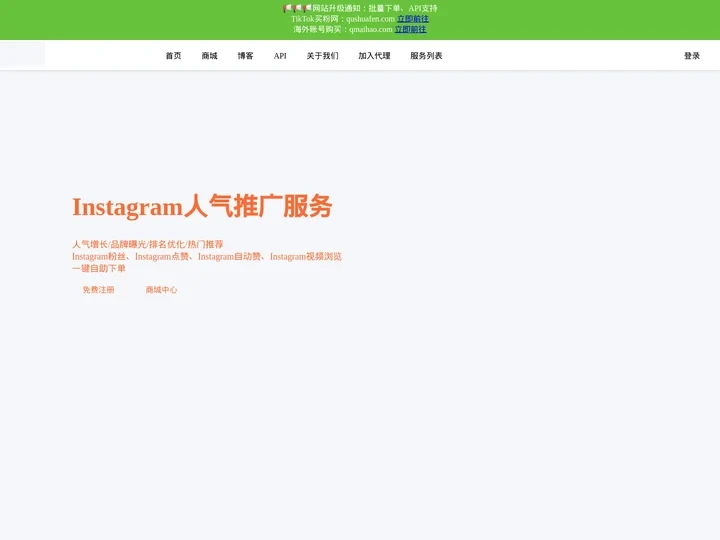
Task: Open the 首页 navigation item
Action: tap(173, 56)
